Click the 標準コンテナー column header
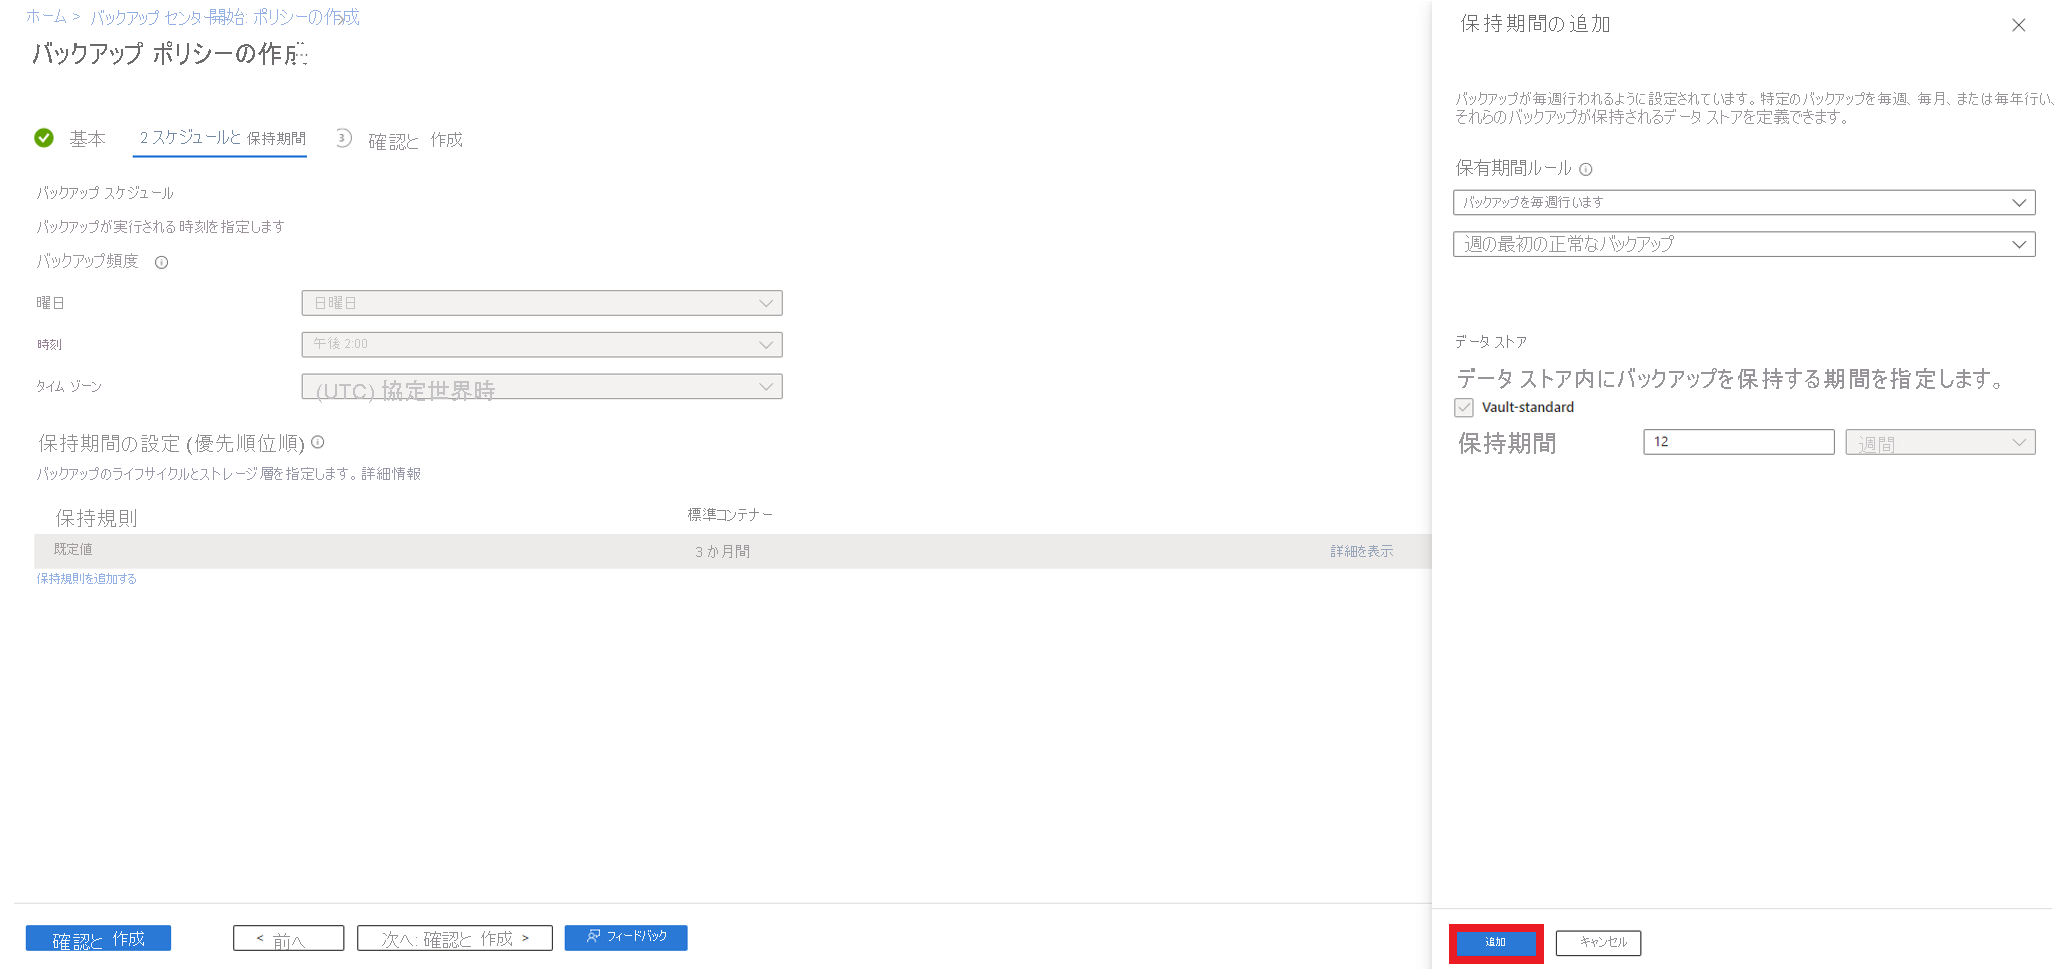The height and width of the screenshot is (979, 2056). click(x=730, y=515)
